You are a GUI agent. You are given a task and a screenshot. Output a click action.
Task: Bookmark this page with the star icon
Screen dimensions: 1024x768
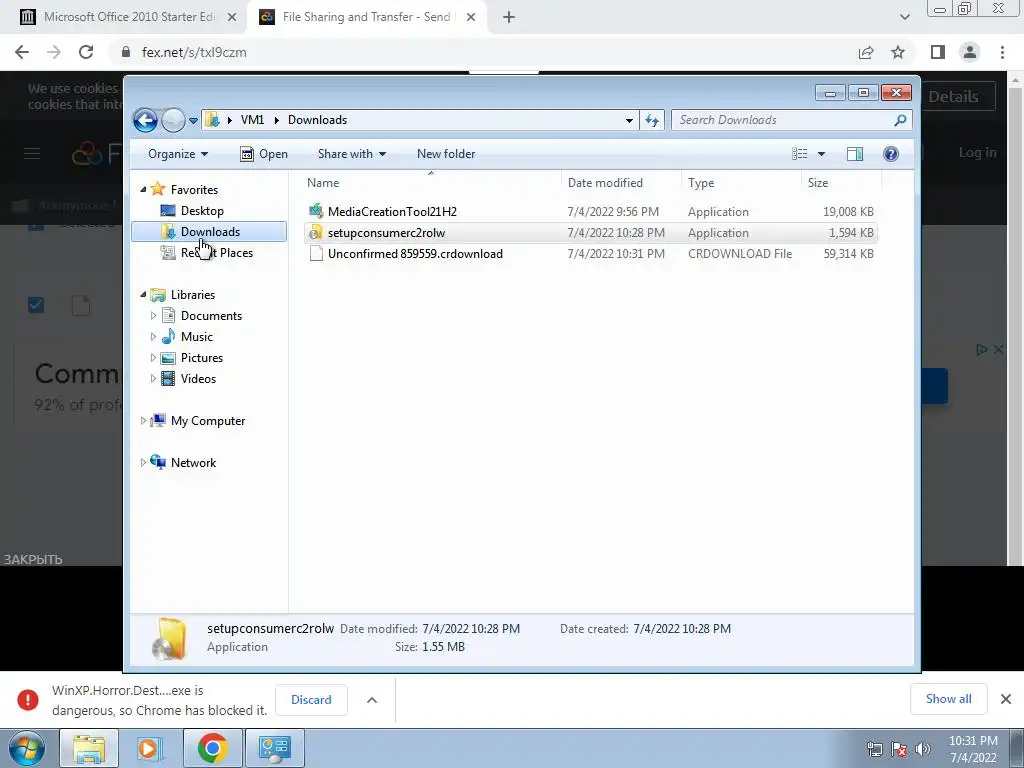coord(898,52)
